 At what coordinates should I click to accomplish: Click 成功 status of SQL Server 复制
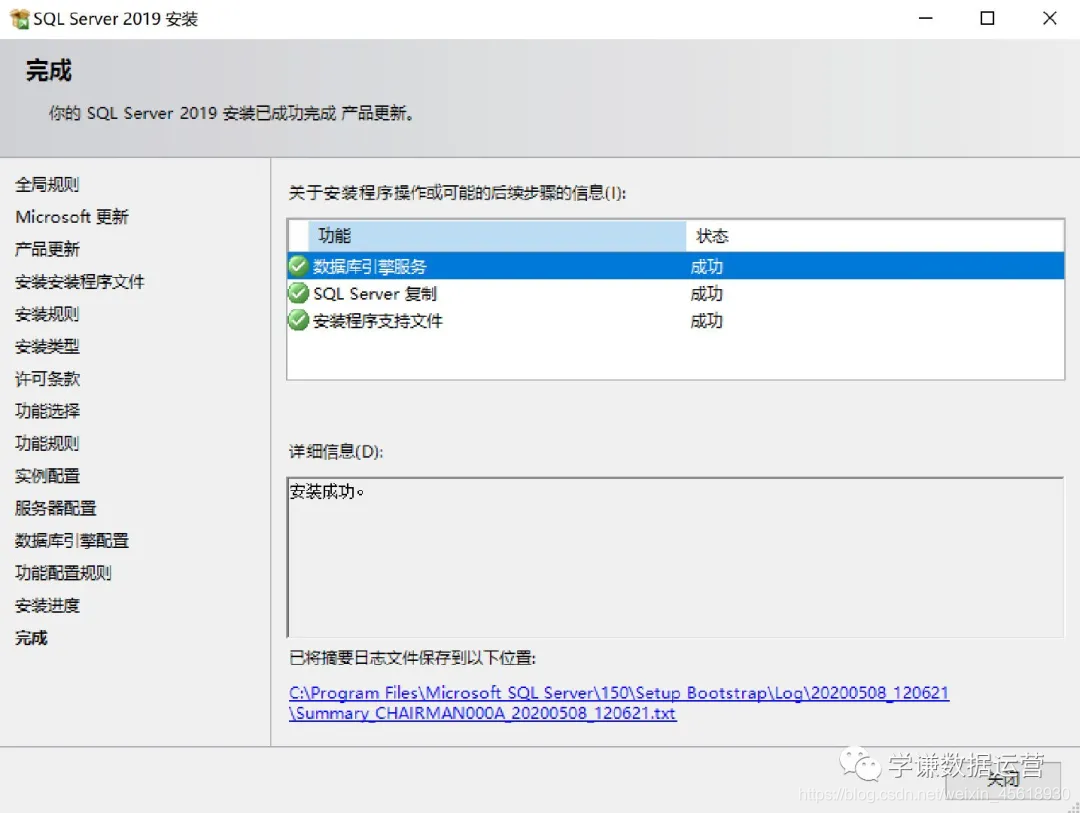(706, 294)
